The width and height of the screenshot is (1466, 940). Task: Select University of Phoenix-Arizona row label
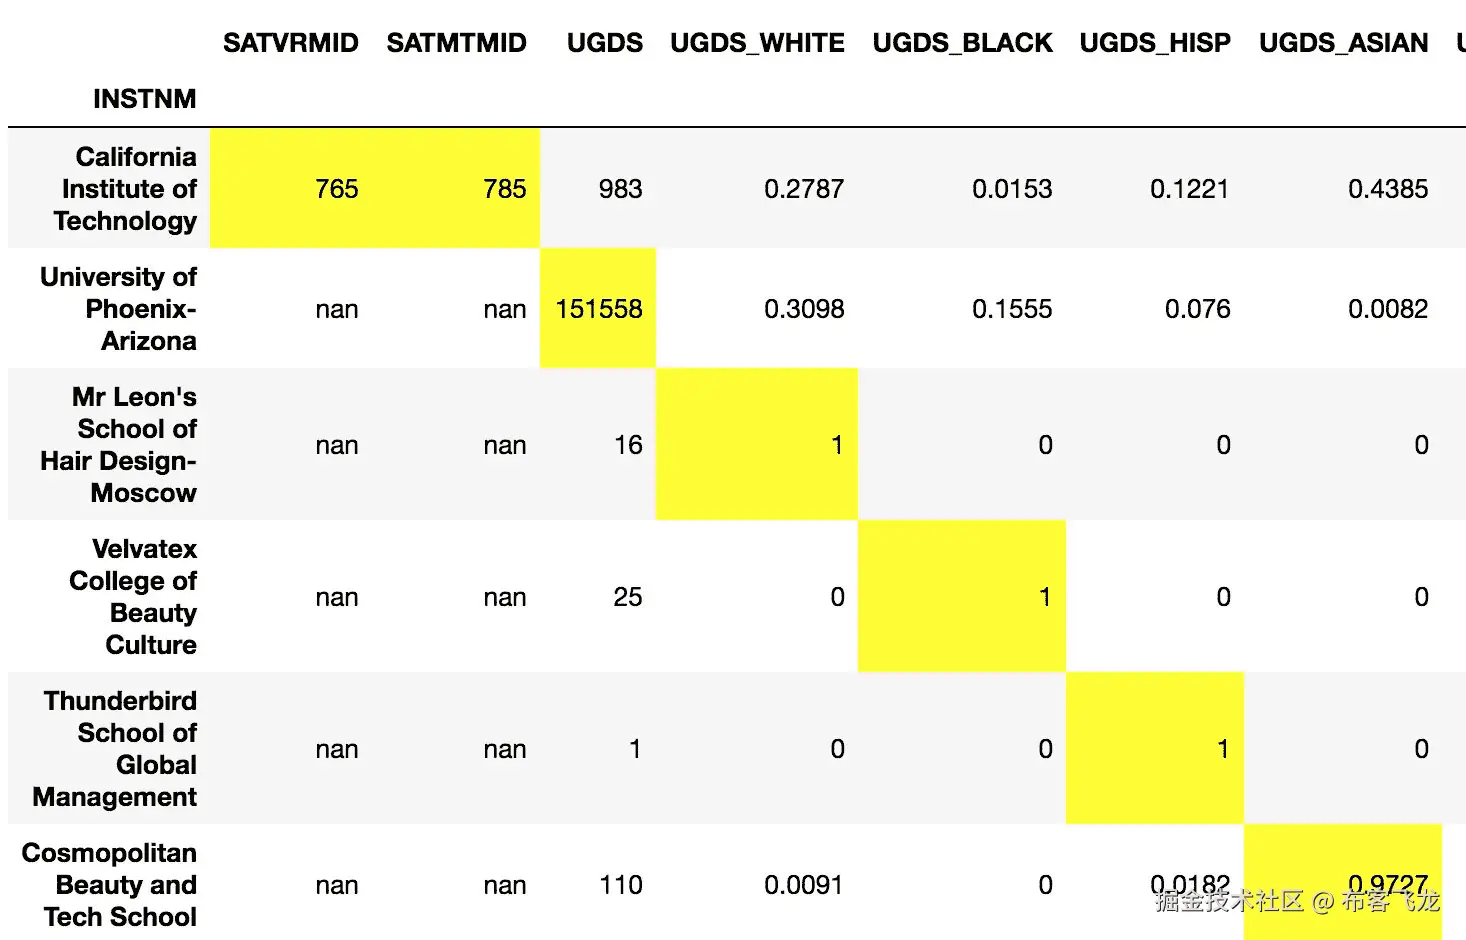coord(119,309)
